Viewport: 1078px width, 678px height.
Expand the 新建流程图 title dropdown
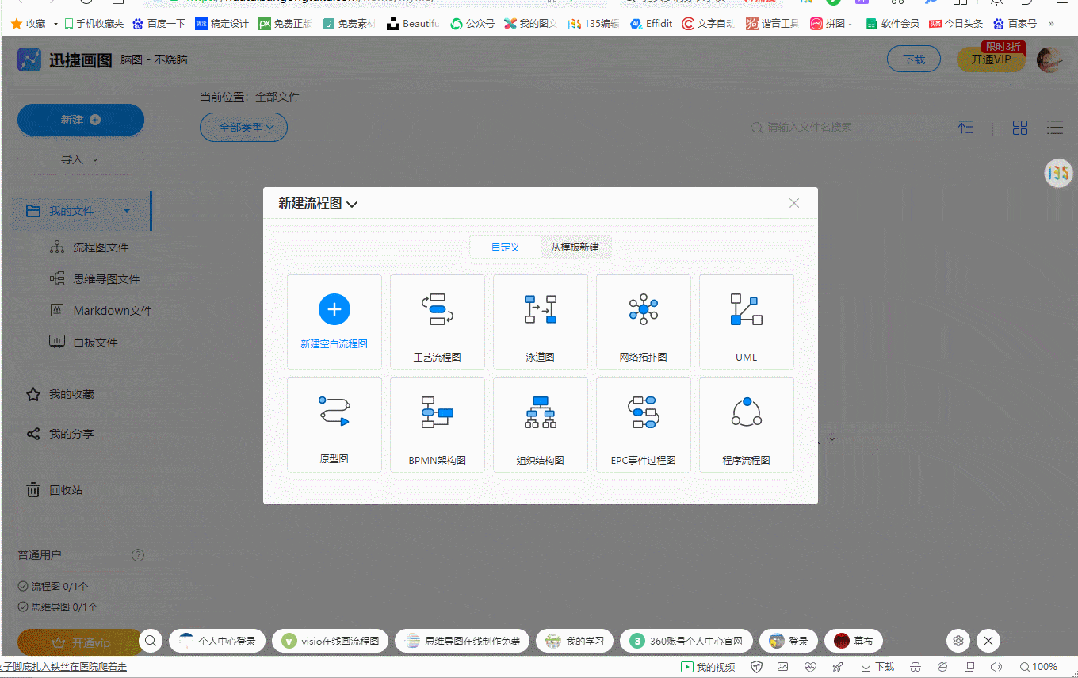(x=352, y=204)
